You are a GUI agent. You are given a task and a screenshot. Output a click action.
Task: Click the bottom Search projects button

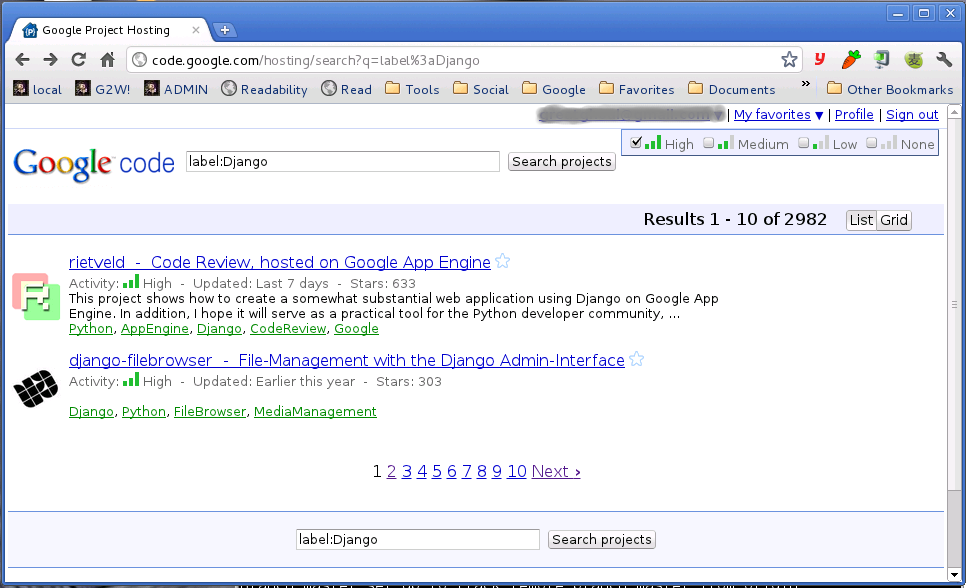(x=602, y=539)
